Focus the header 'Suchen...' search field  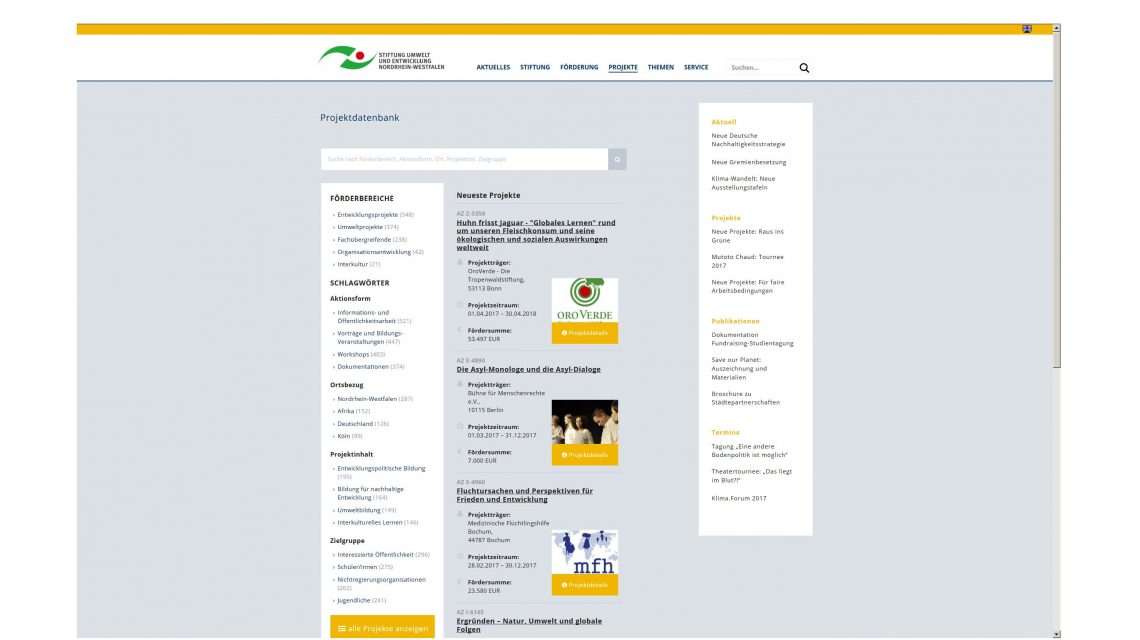click(x=760, y=68)
